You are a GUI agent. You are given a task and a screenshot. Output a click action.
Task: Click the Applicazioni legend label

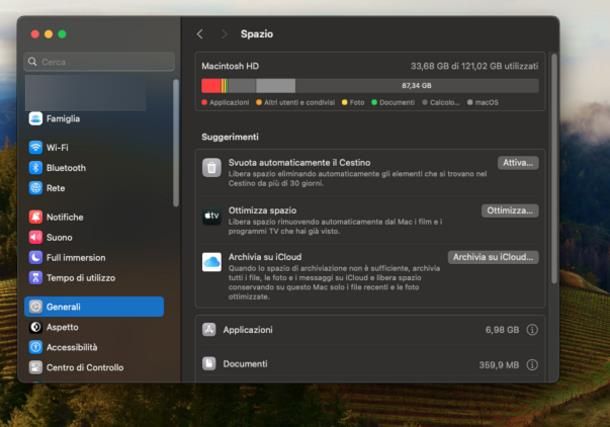pyautogui.click(x=229, y=102)
